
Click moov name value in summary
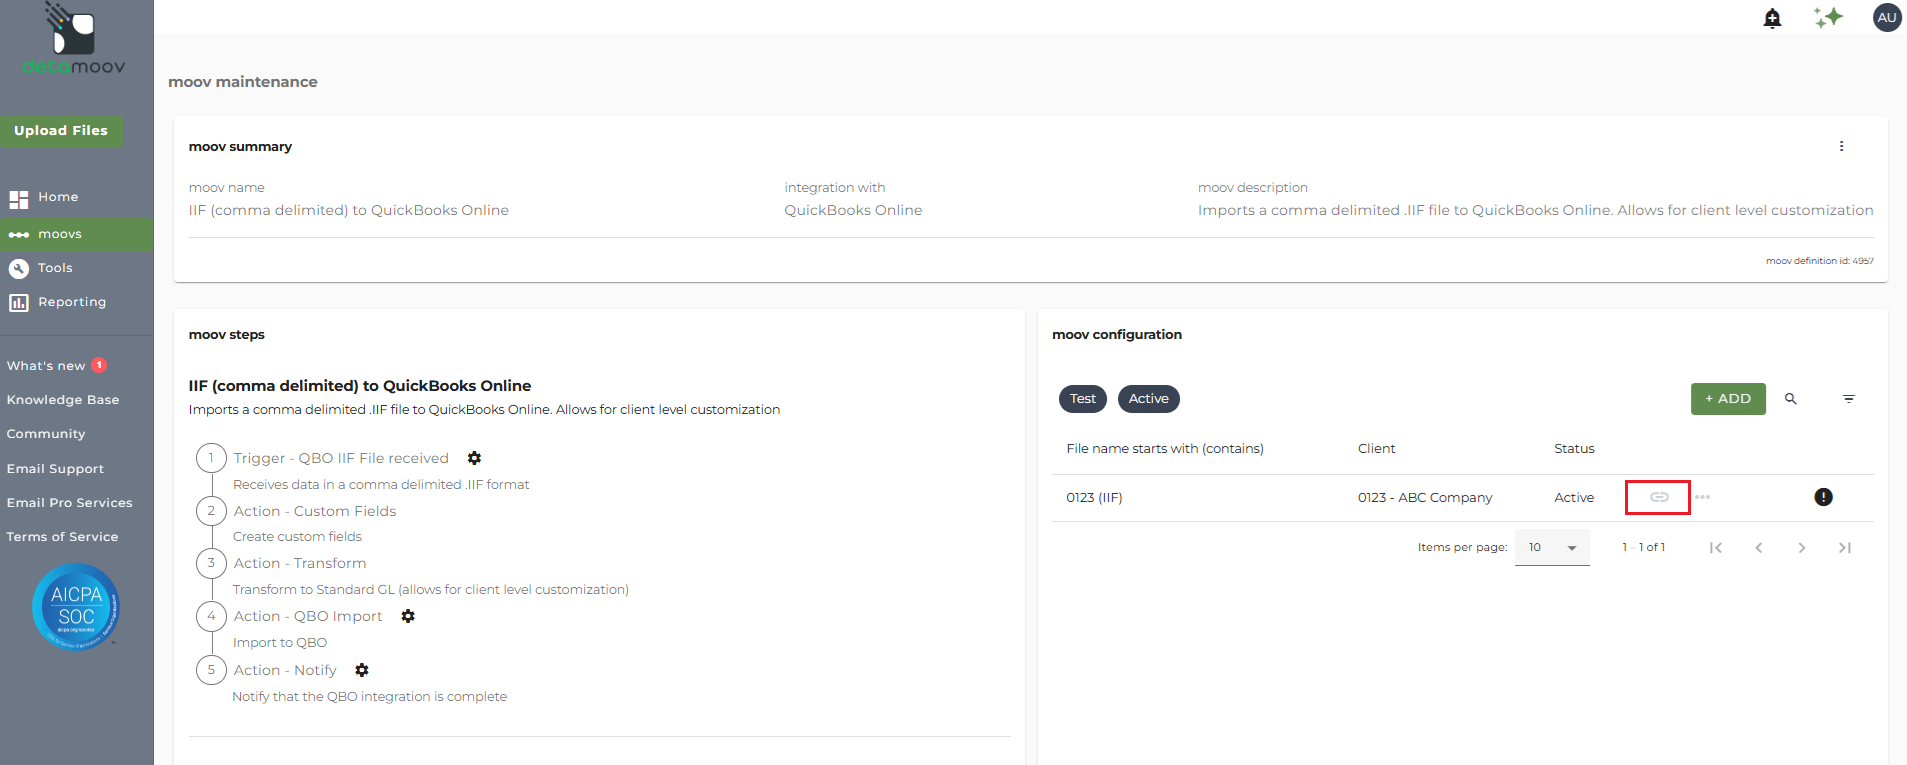click(349, 210)
